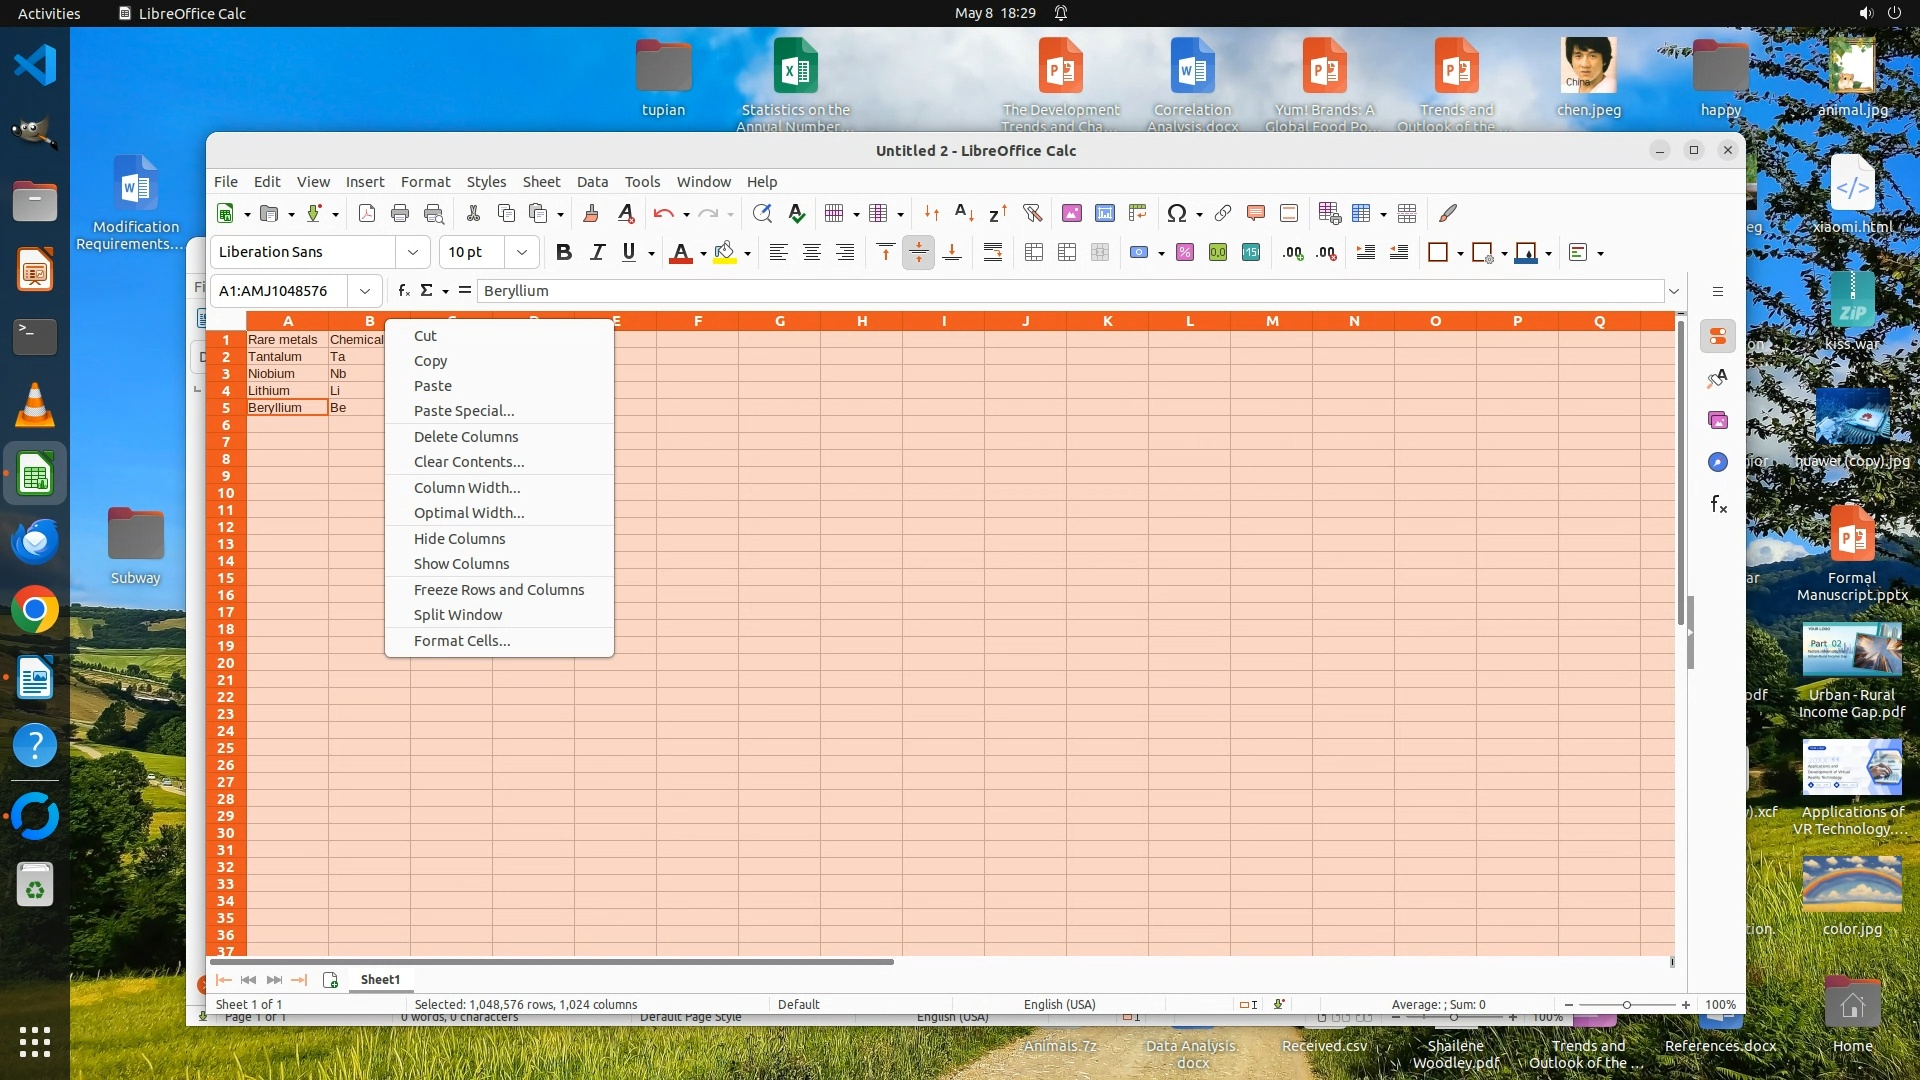Open the font size dropdown
Image resolution: width=1920 pixels, height=1080 pixels.
pyautogui.click(x=521, y=253)
